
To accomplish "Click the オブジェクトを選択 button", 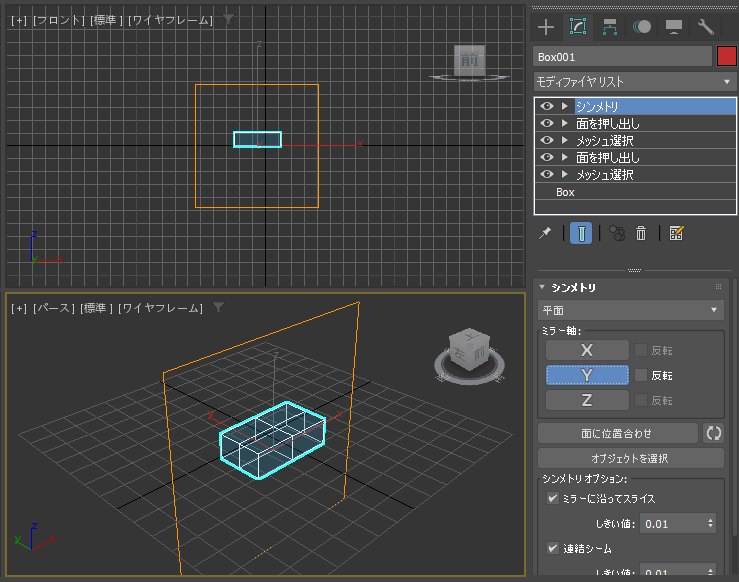I will point(631,458).
